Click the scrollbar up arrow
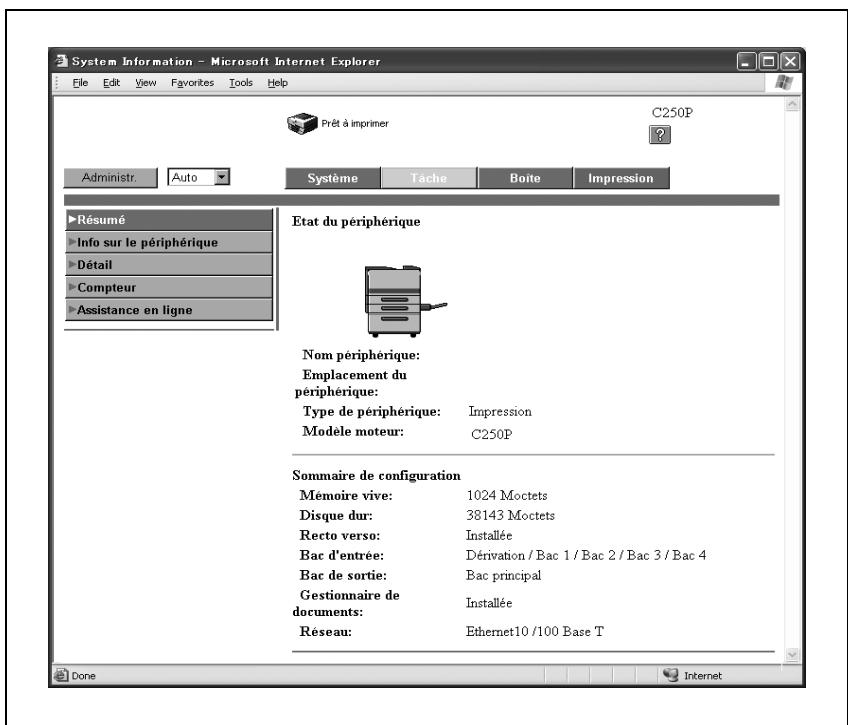The width and height of the screenshot is (848, 725). pos(792,104)
